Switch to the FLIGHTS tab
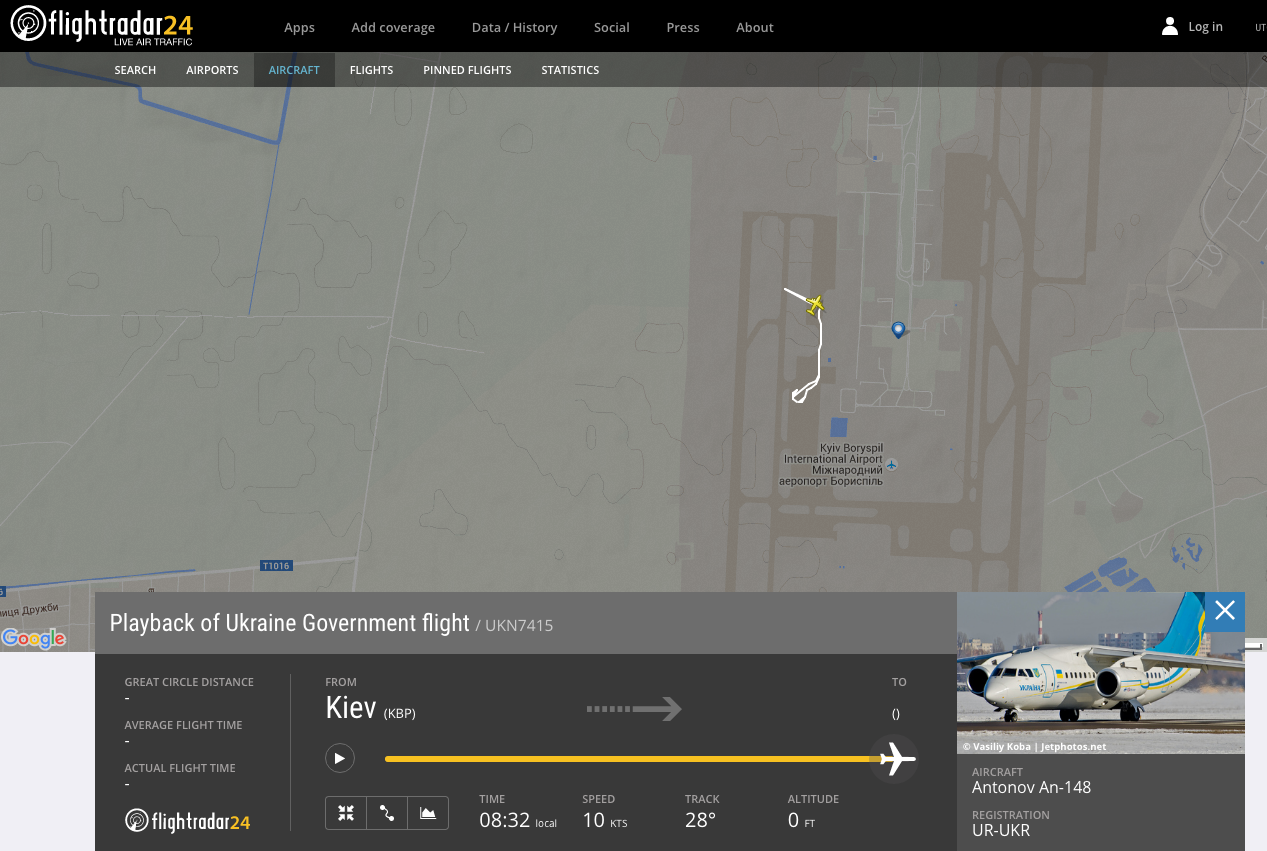Screen dimensions: 1267x851 [371, 70]
